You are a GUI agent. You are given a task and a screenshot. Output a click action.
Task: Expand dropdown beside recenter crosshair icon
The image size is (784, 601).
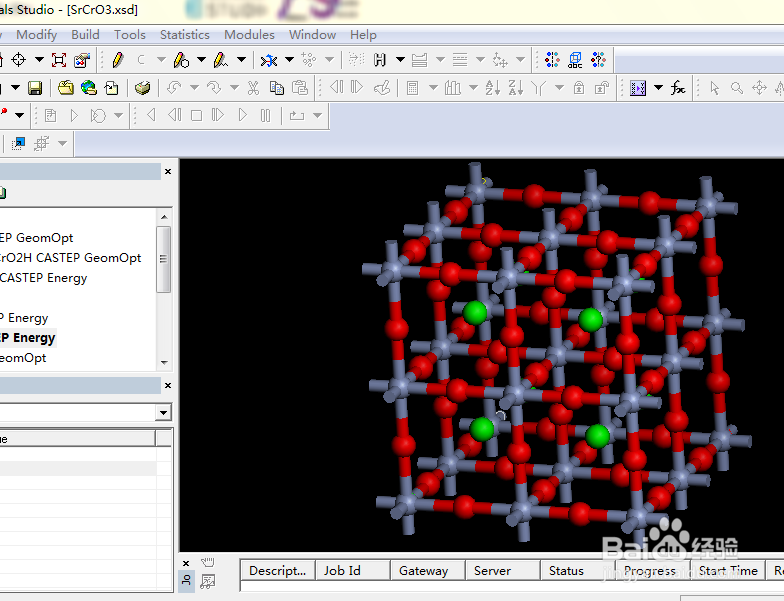click(x=39, y=60)
